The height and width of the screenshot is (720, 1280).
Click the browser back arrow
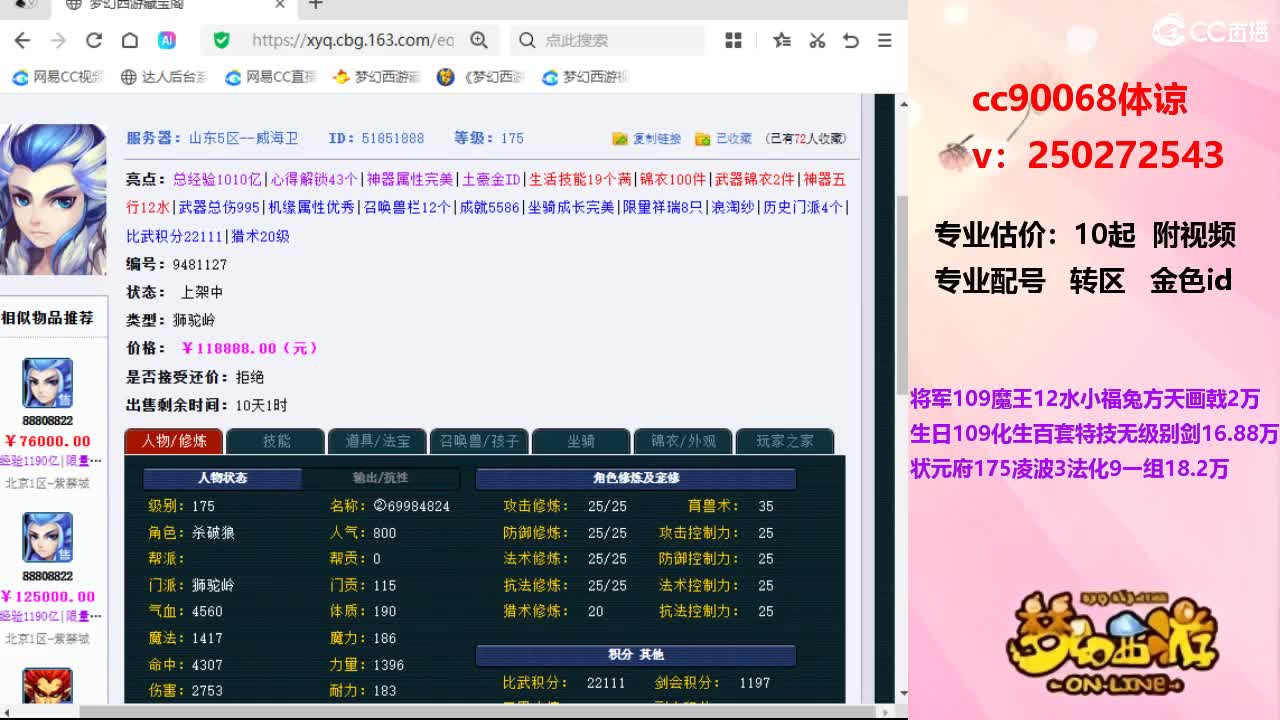pos(22,40)
